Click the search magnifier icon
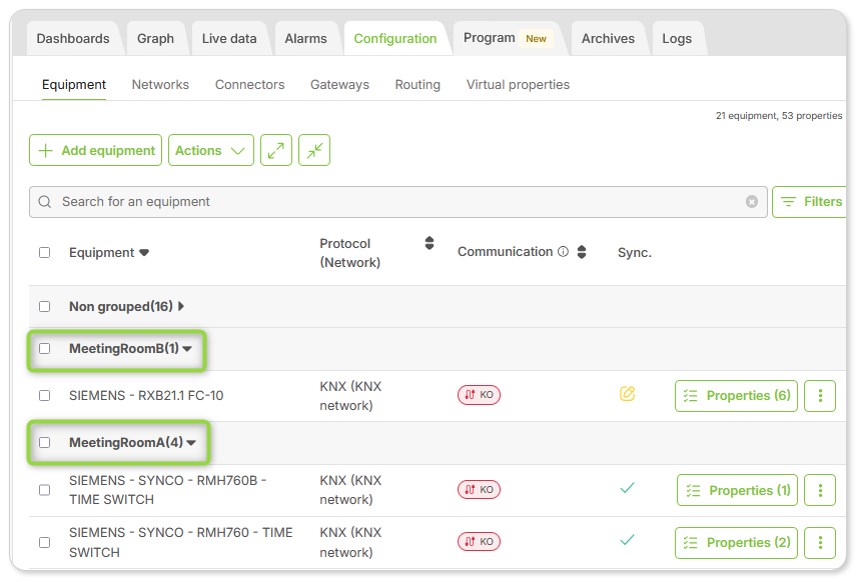 [x=45, y=202]
